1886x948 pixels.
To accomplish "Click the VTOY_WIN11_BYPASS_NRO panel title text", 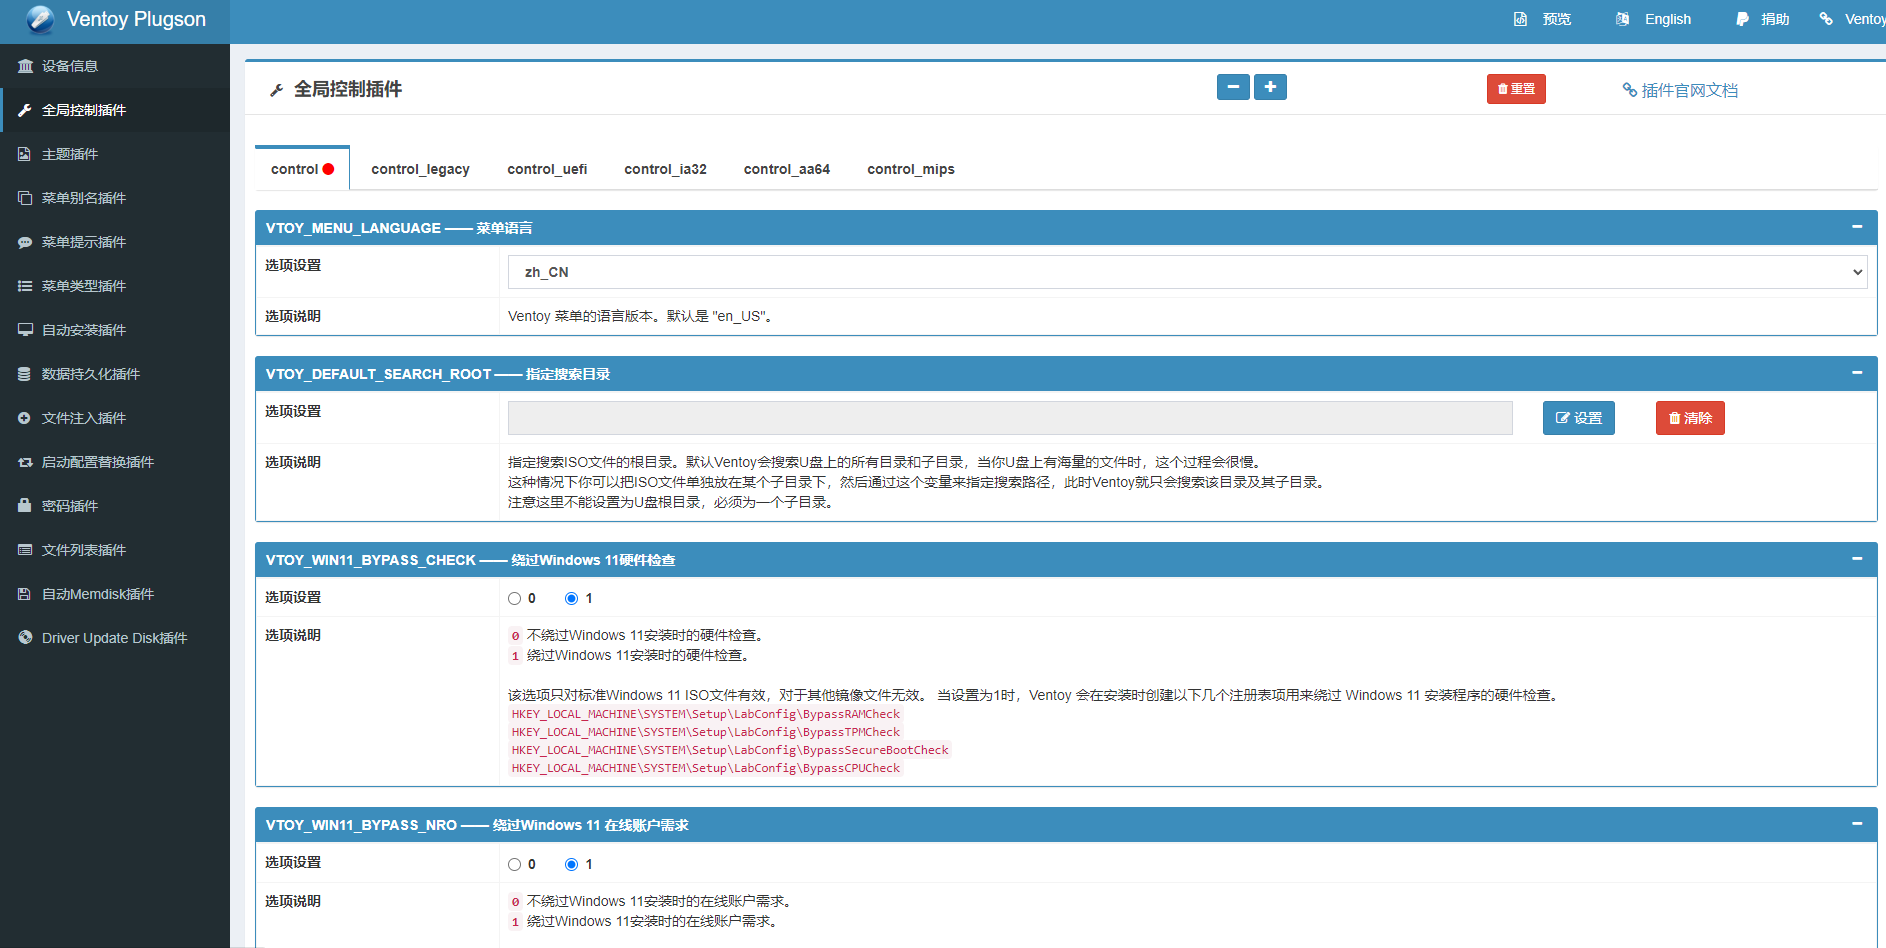I will [477, 825].
